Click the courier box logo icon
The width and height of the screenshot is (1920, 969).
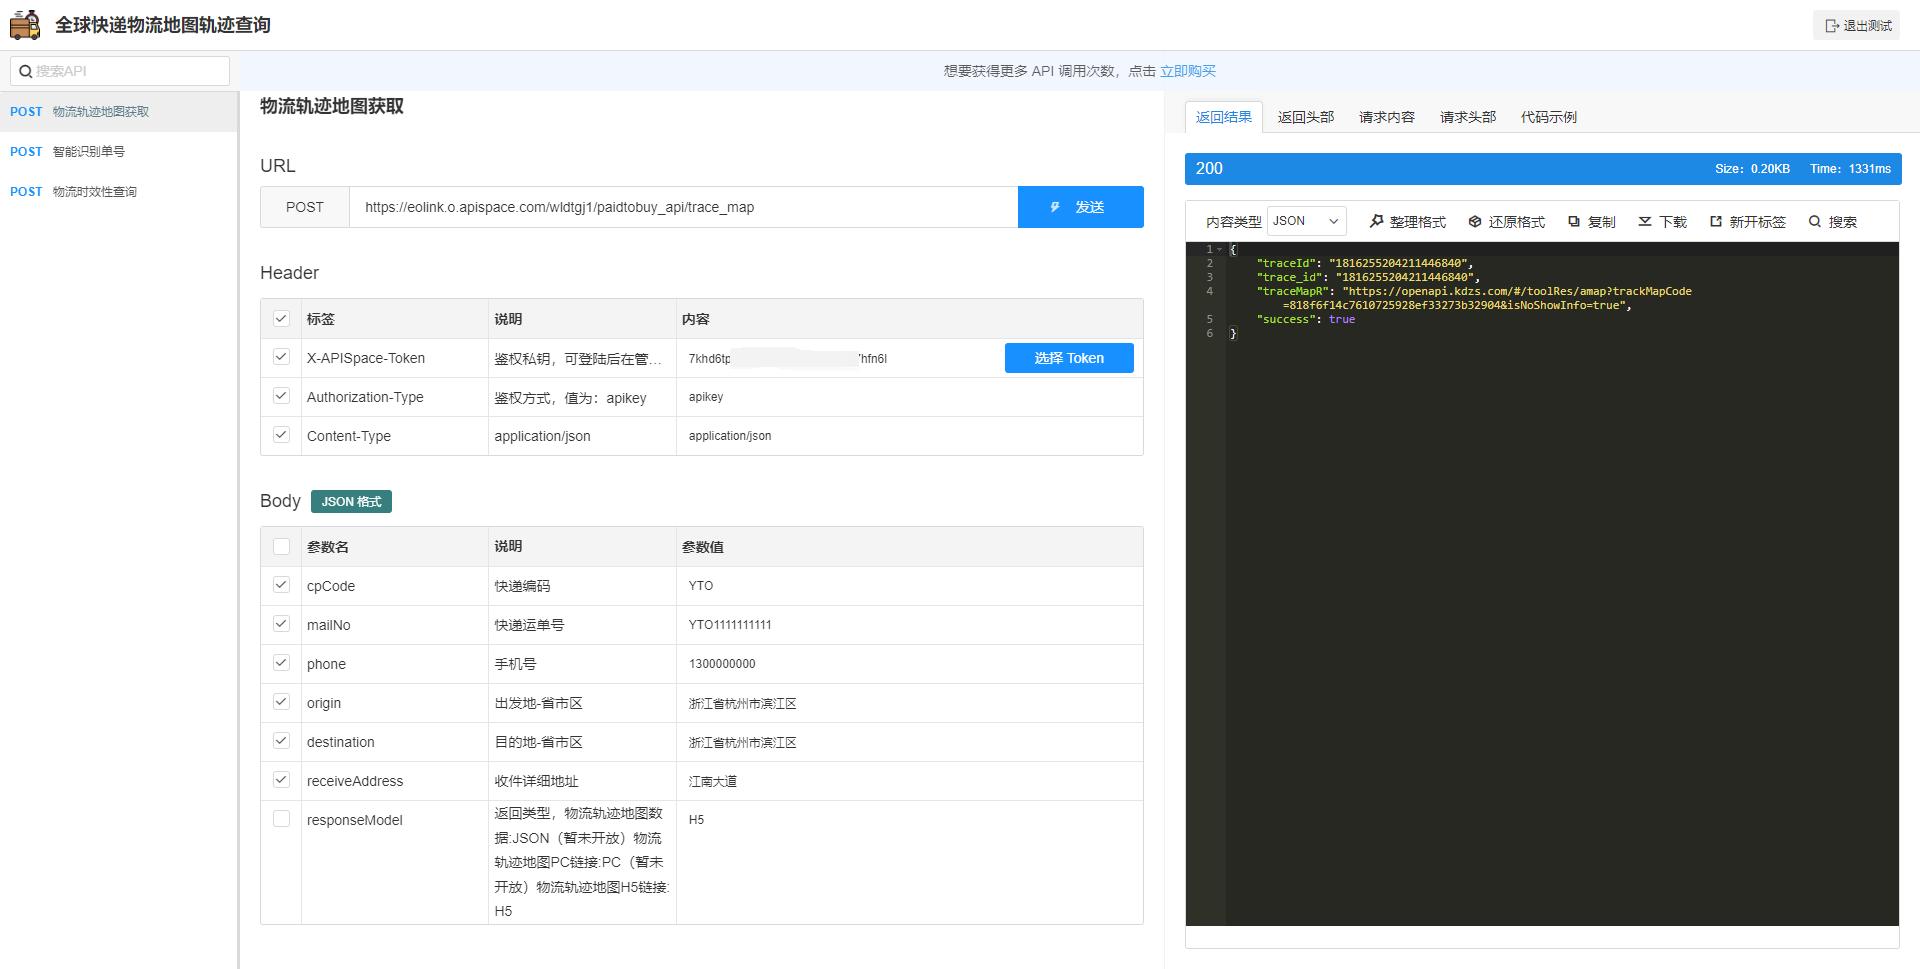[24, 23]
